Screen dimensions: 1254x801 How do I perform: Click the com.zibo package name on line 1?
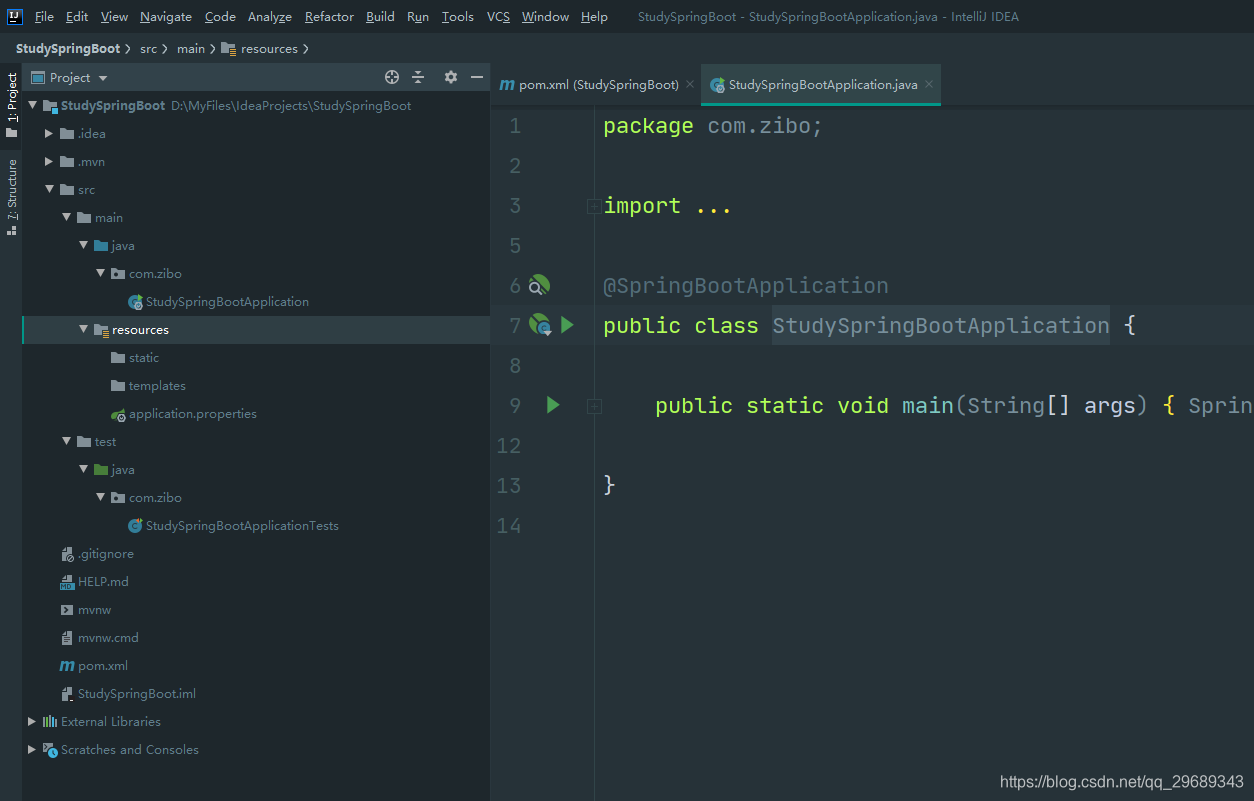758,126
